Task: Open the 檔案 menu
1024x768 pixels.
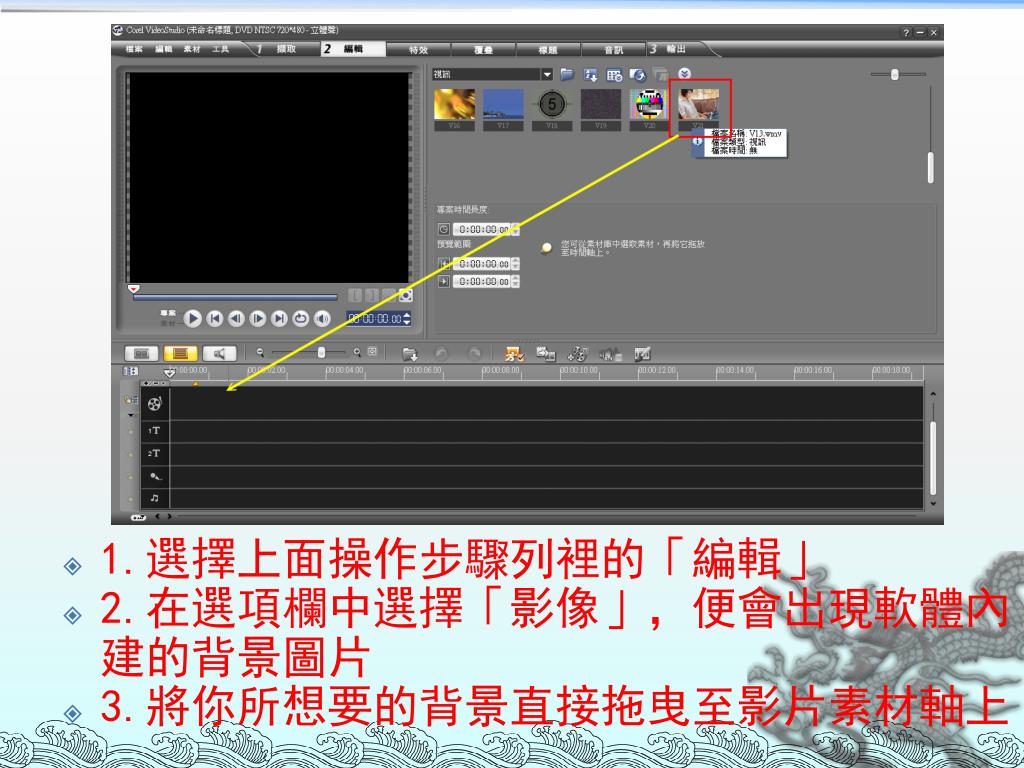Action: (x=134, y=50)
